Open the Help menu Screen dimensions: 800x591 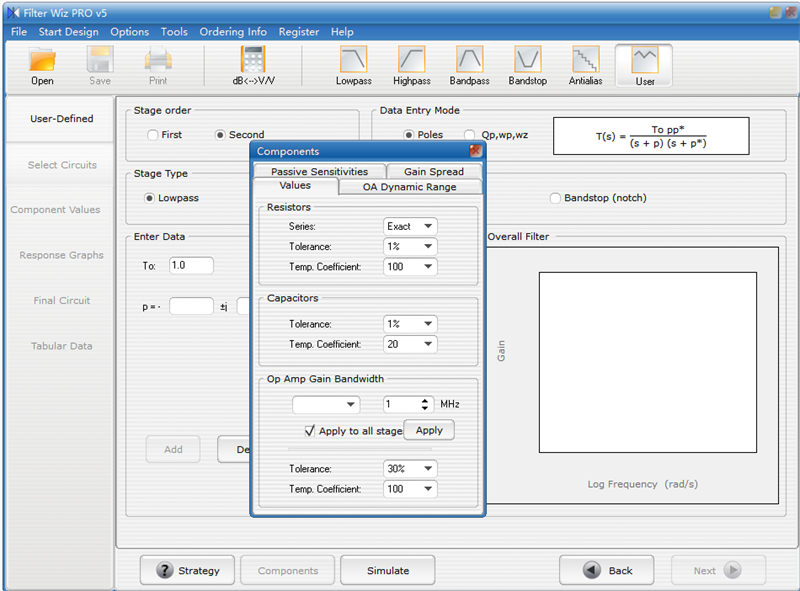342,32
